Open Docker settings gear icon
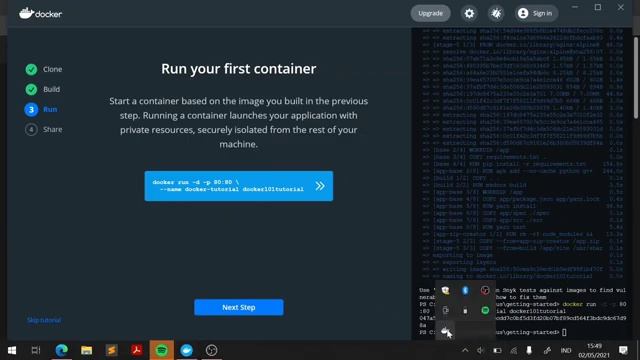Screen dimensions: 640x360 [469, 13]
